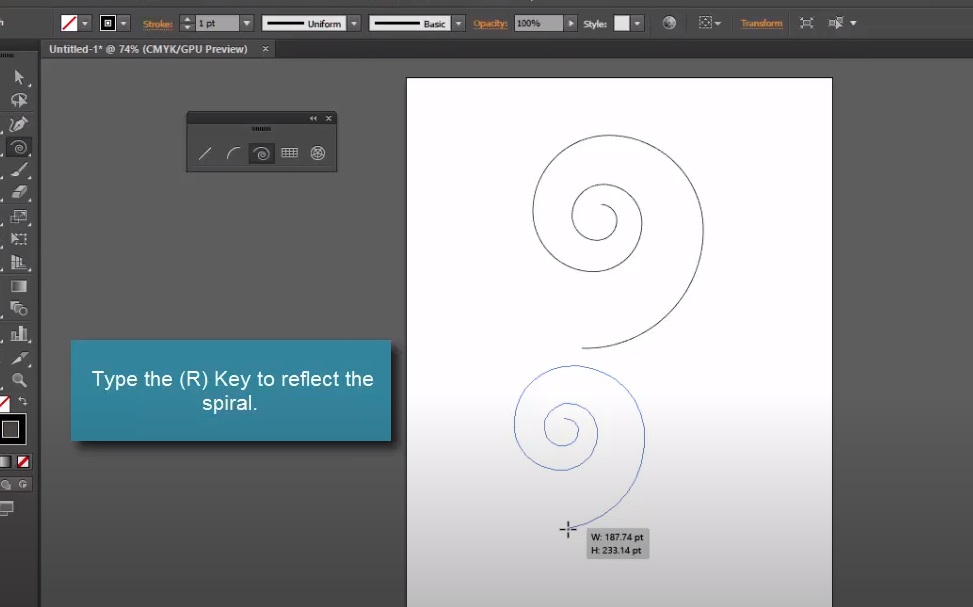Select the Eraser tool
Image resolution: width=973 pixels, height=607 pixels.
click(19, 192)
